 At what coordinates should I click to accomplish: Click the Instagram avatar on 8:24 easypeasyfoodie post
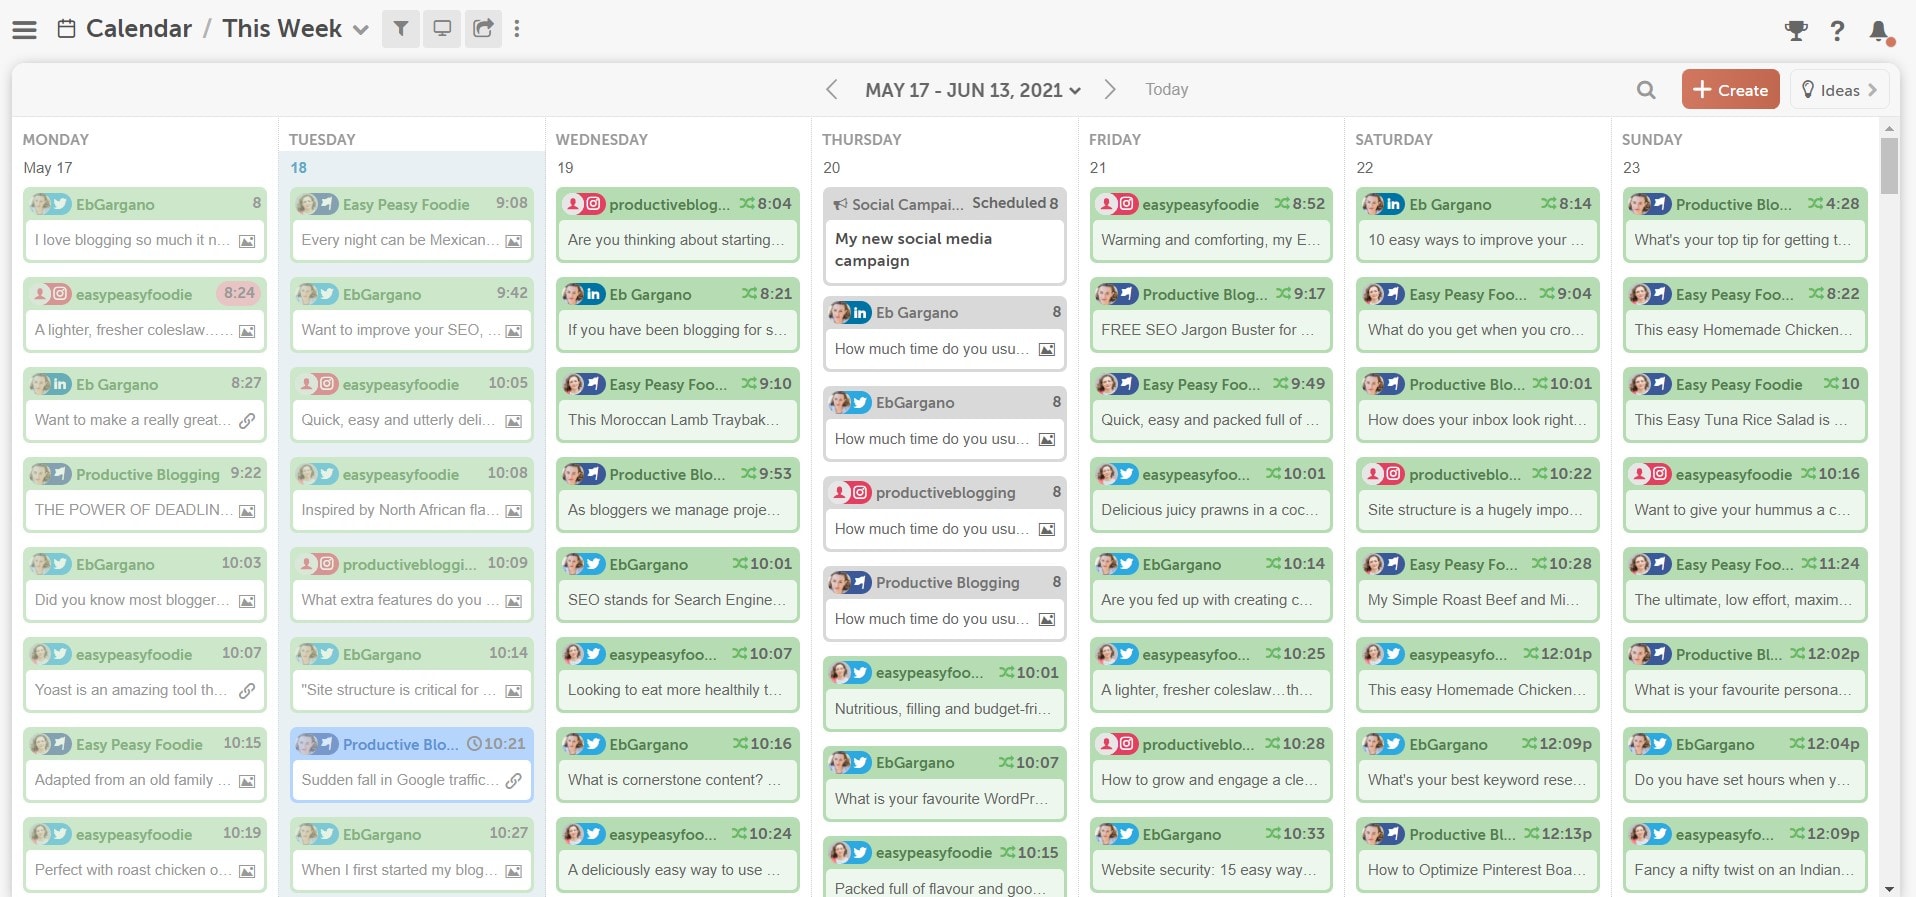point(52,294)
